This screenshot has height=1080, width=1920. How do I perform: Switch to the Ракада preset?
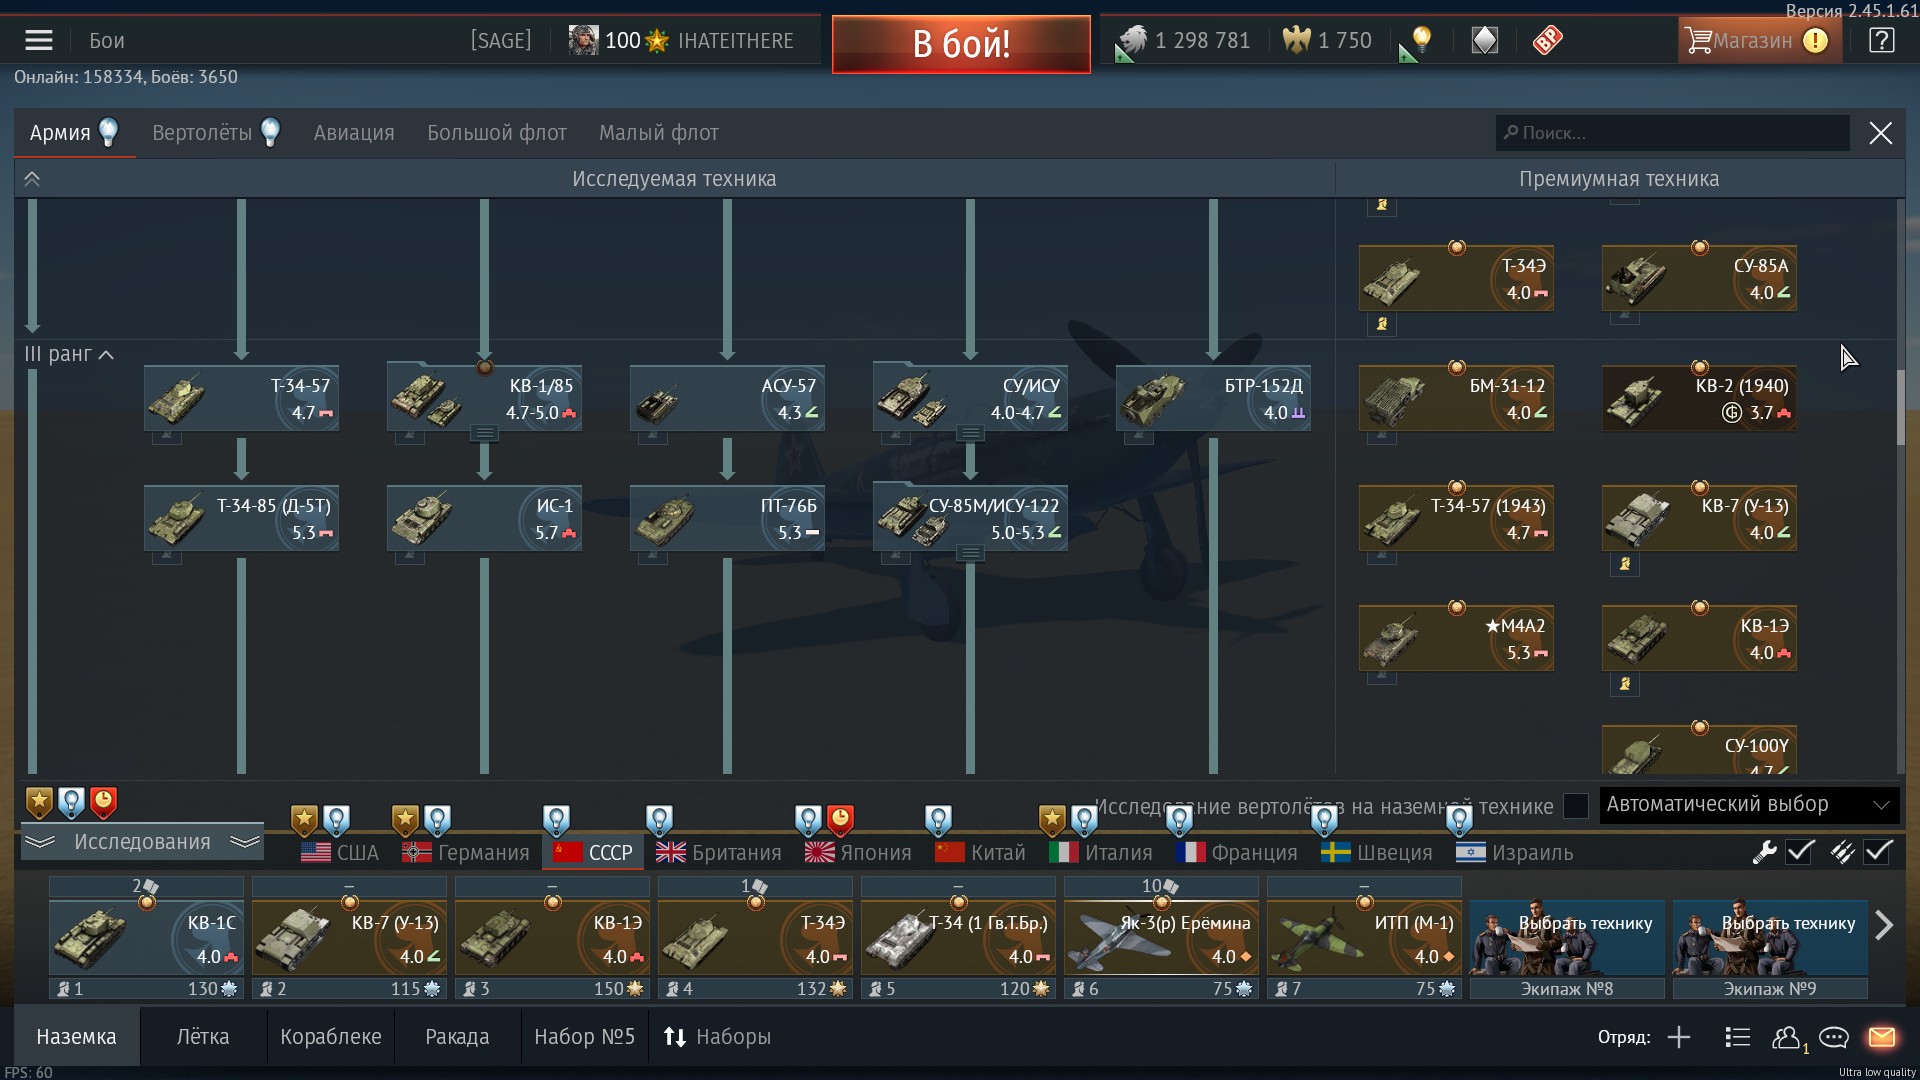click(x=457, y=1037)
